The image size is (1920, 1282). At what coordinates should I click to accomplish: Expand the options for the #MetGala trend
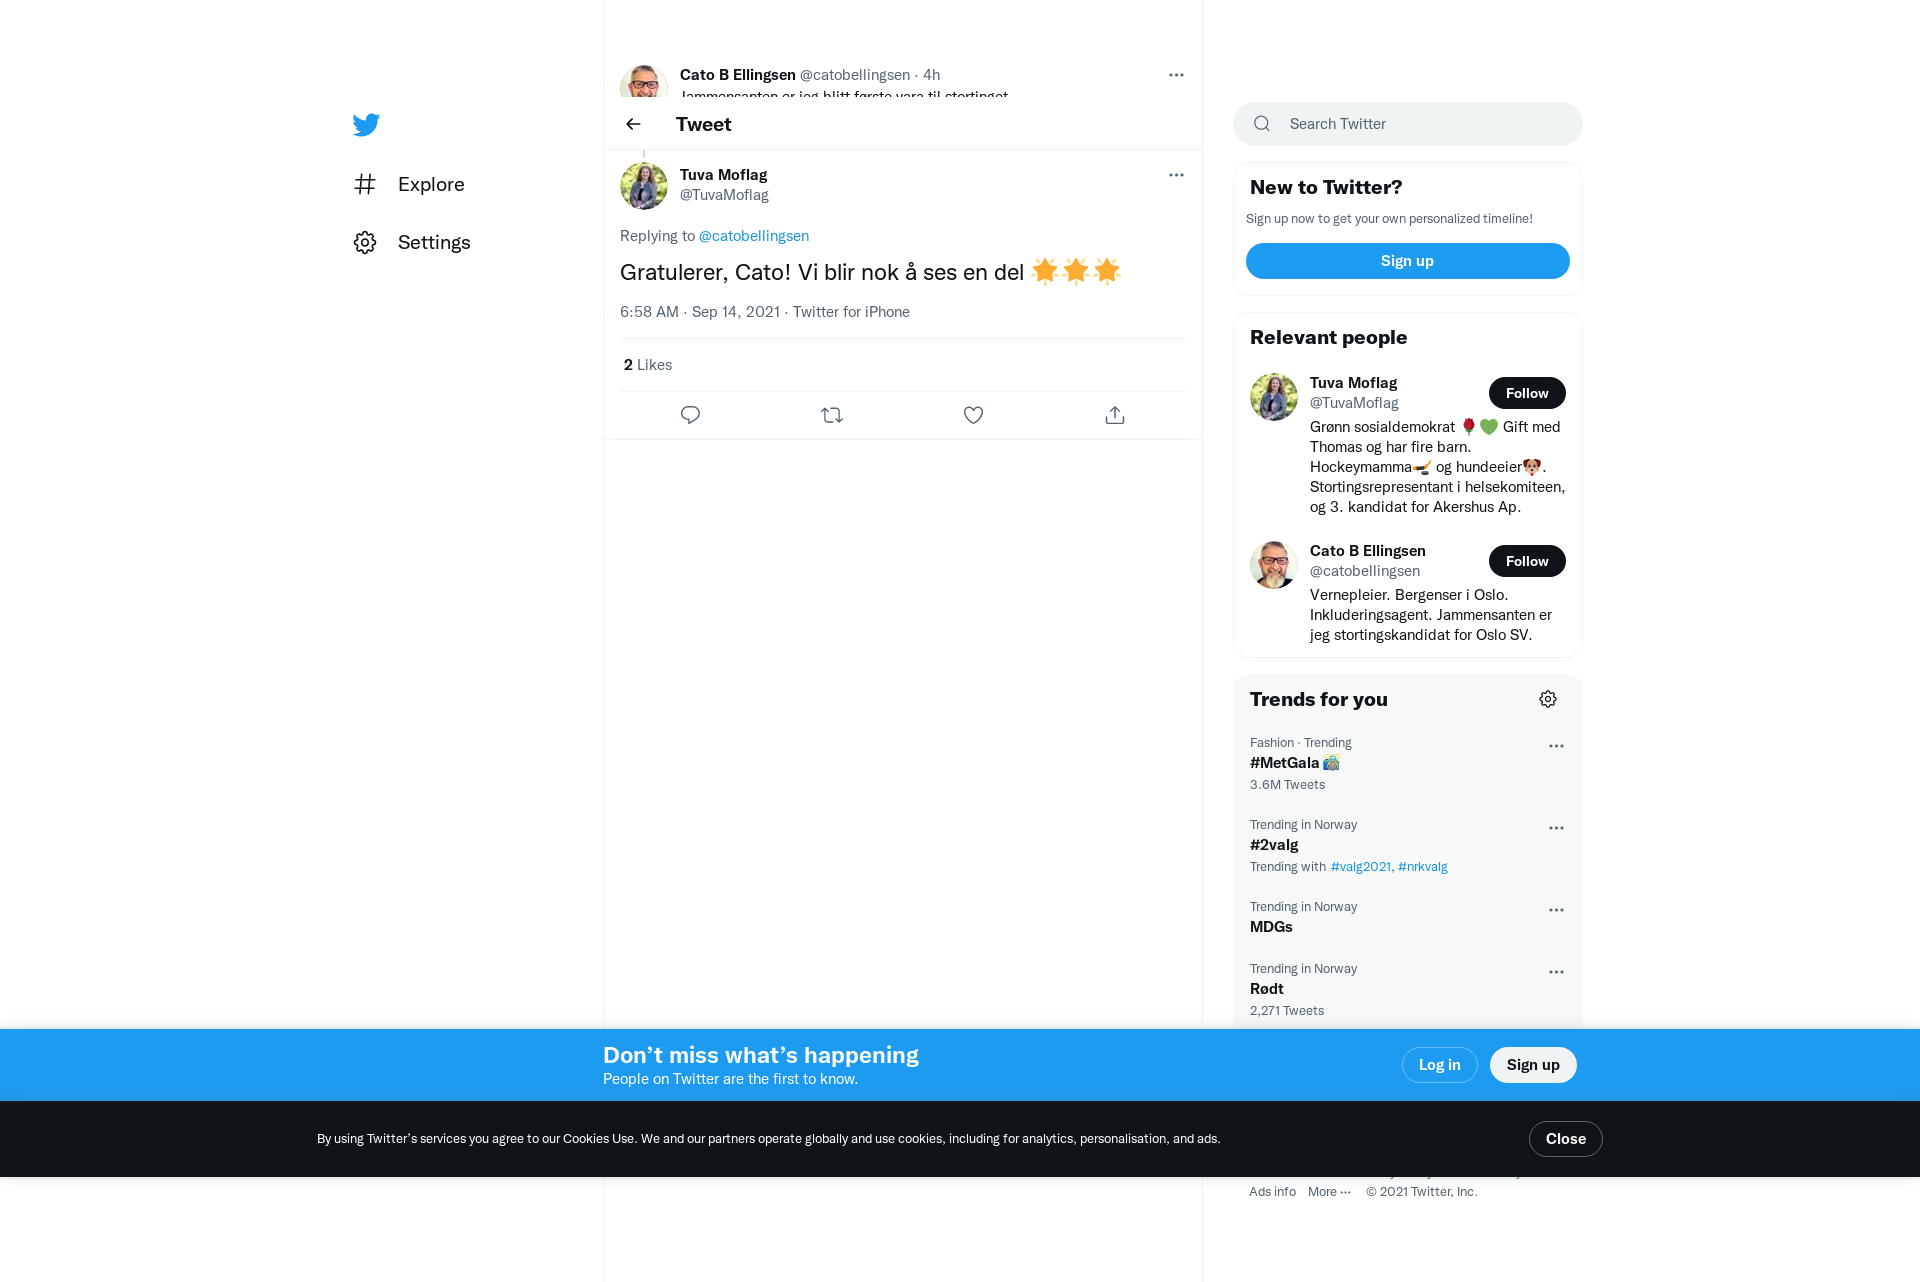click(x=1556, y=746)
